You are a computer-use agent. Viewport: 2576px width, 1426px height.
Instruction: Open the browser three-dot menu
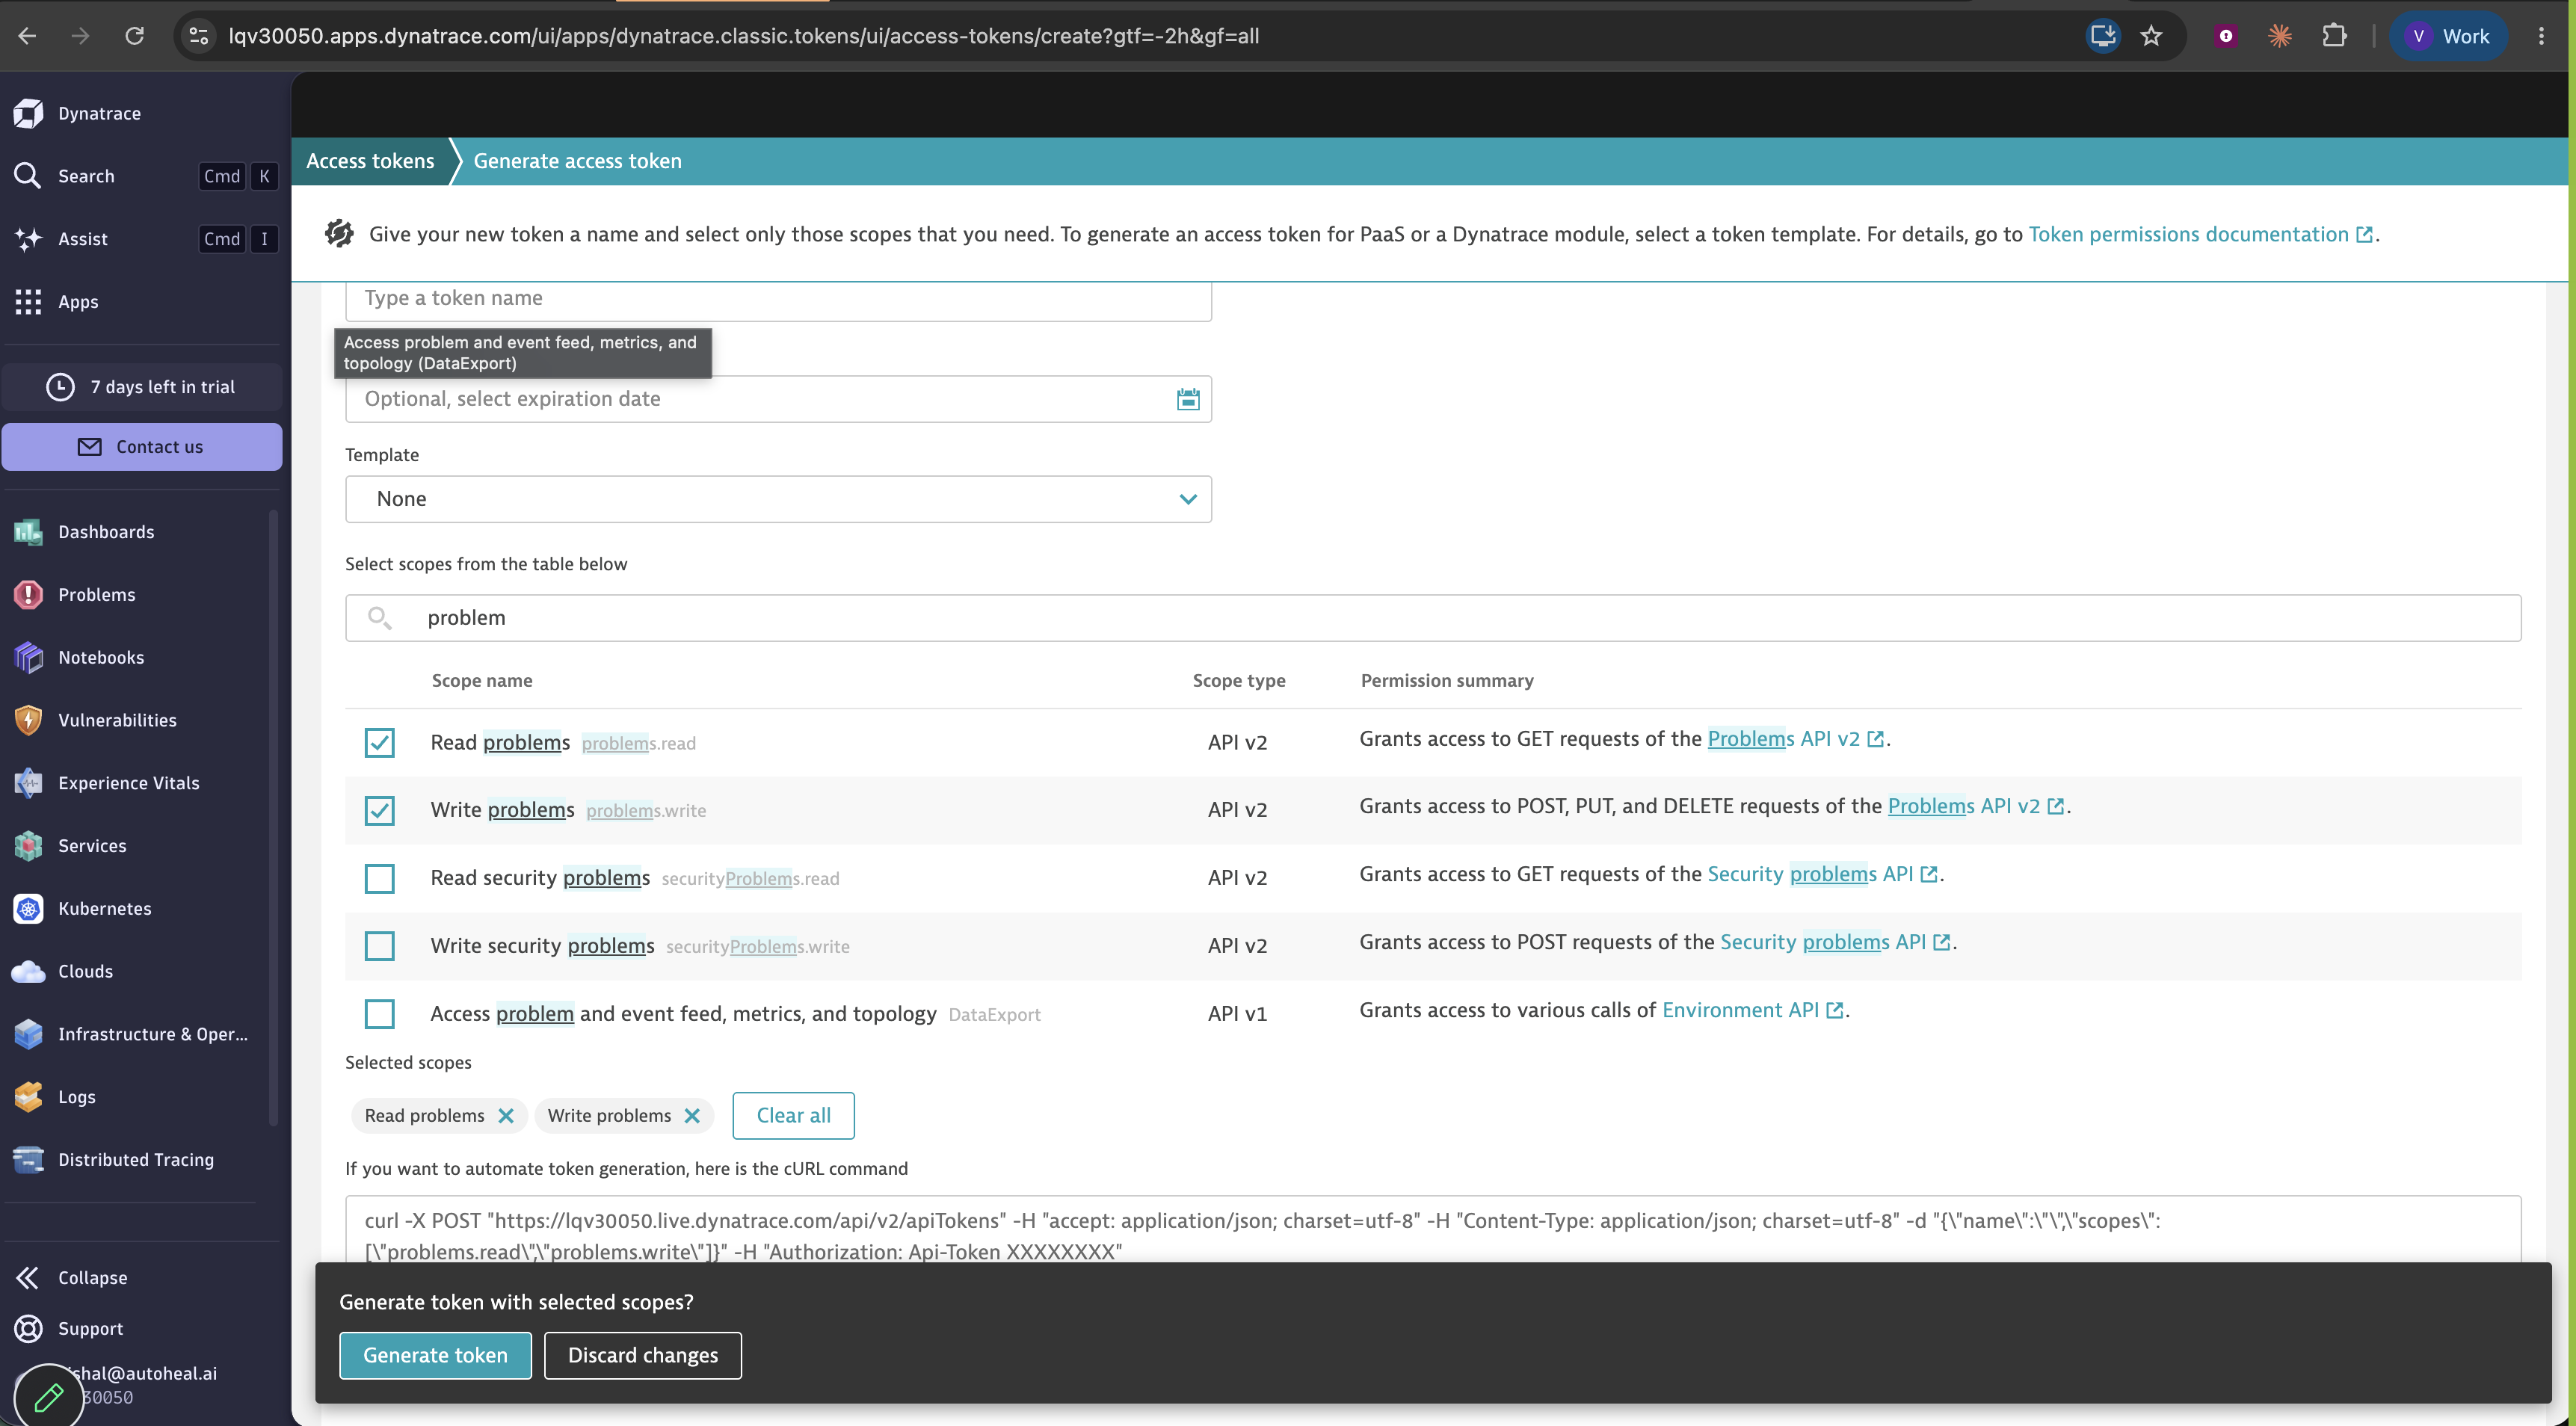point(2541,36)
